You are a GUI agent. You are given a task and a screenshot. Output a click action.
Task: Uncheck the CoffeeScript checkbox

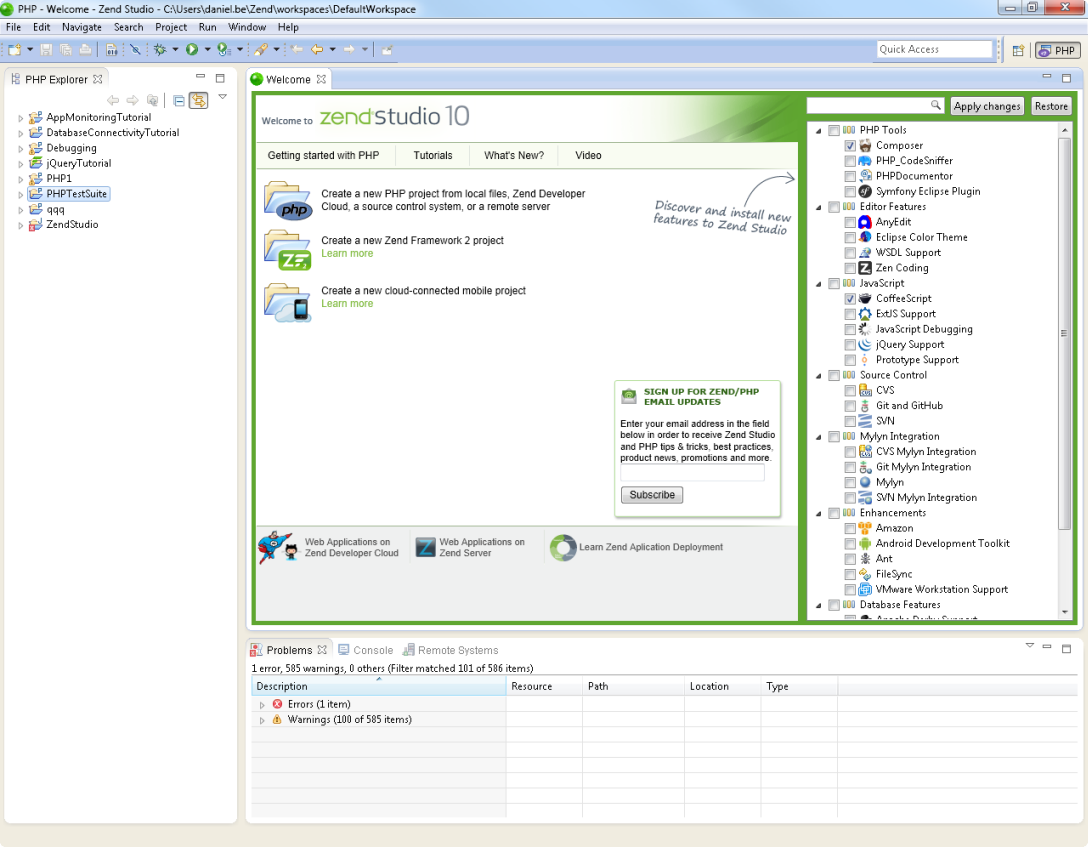coord(850,299)
